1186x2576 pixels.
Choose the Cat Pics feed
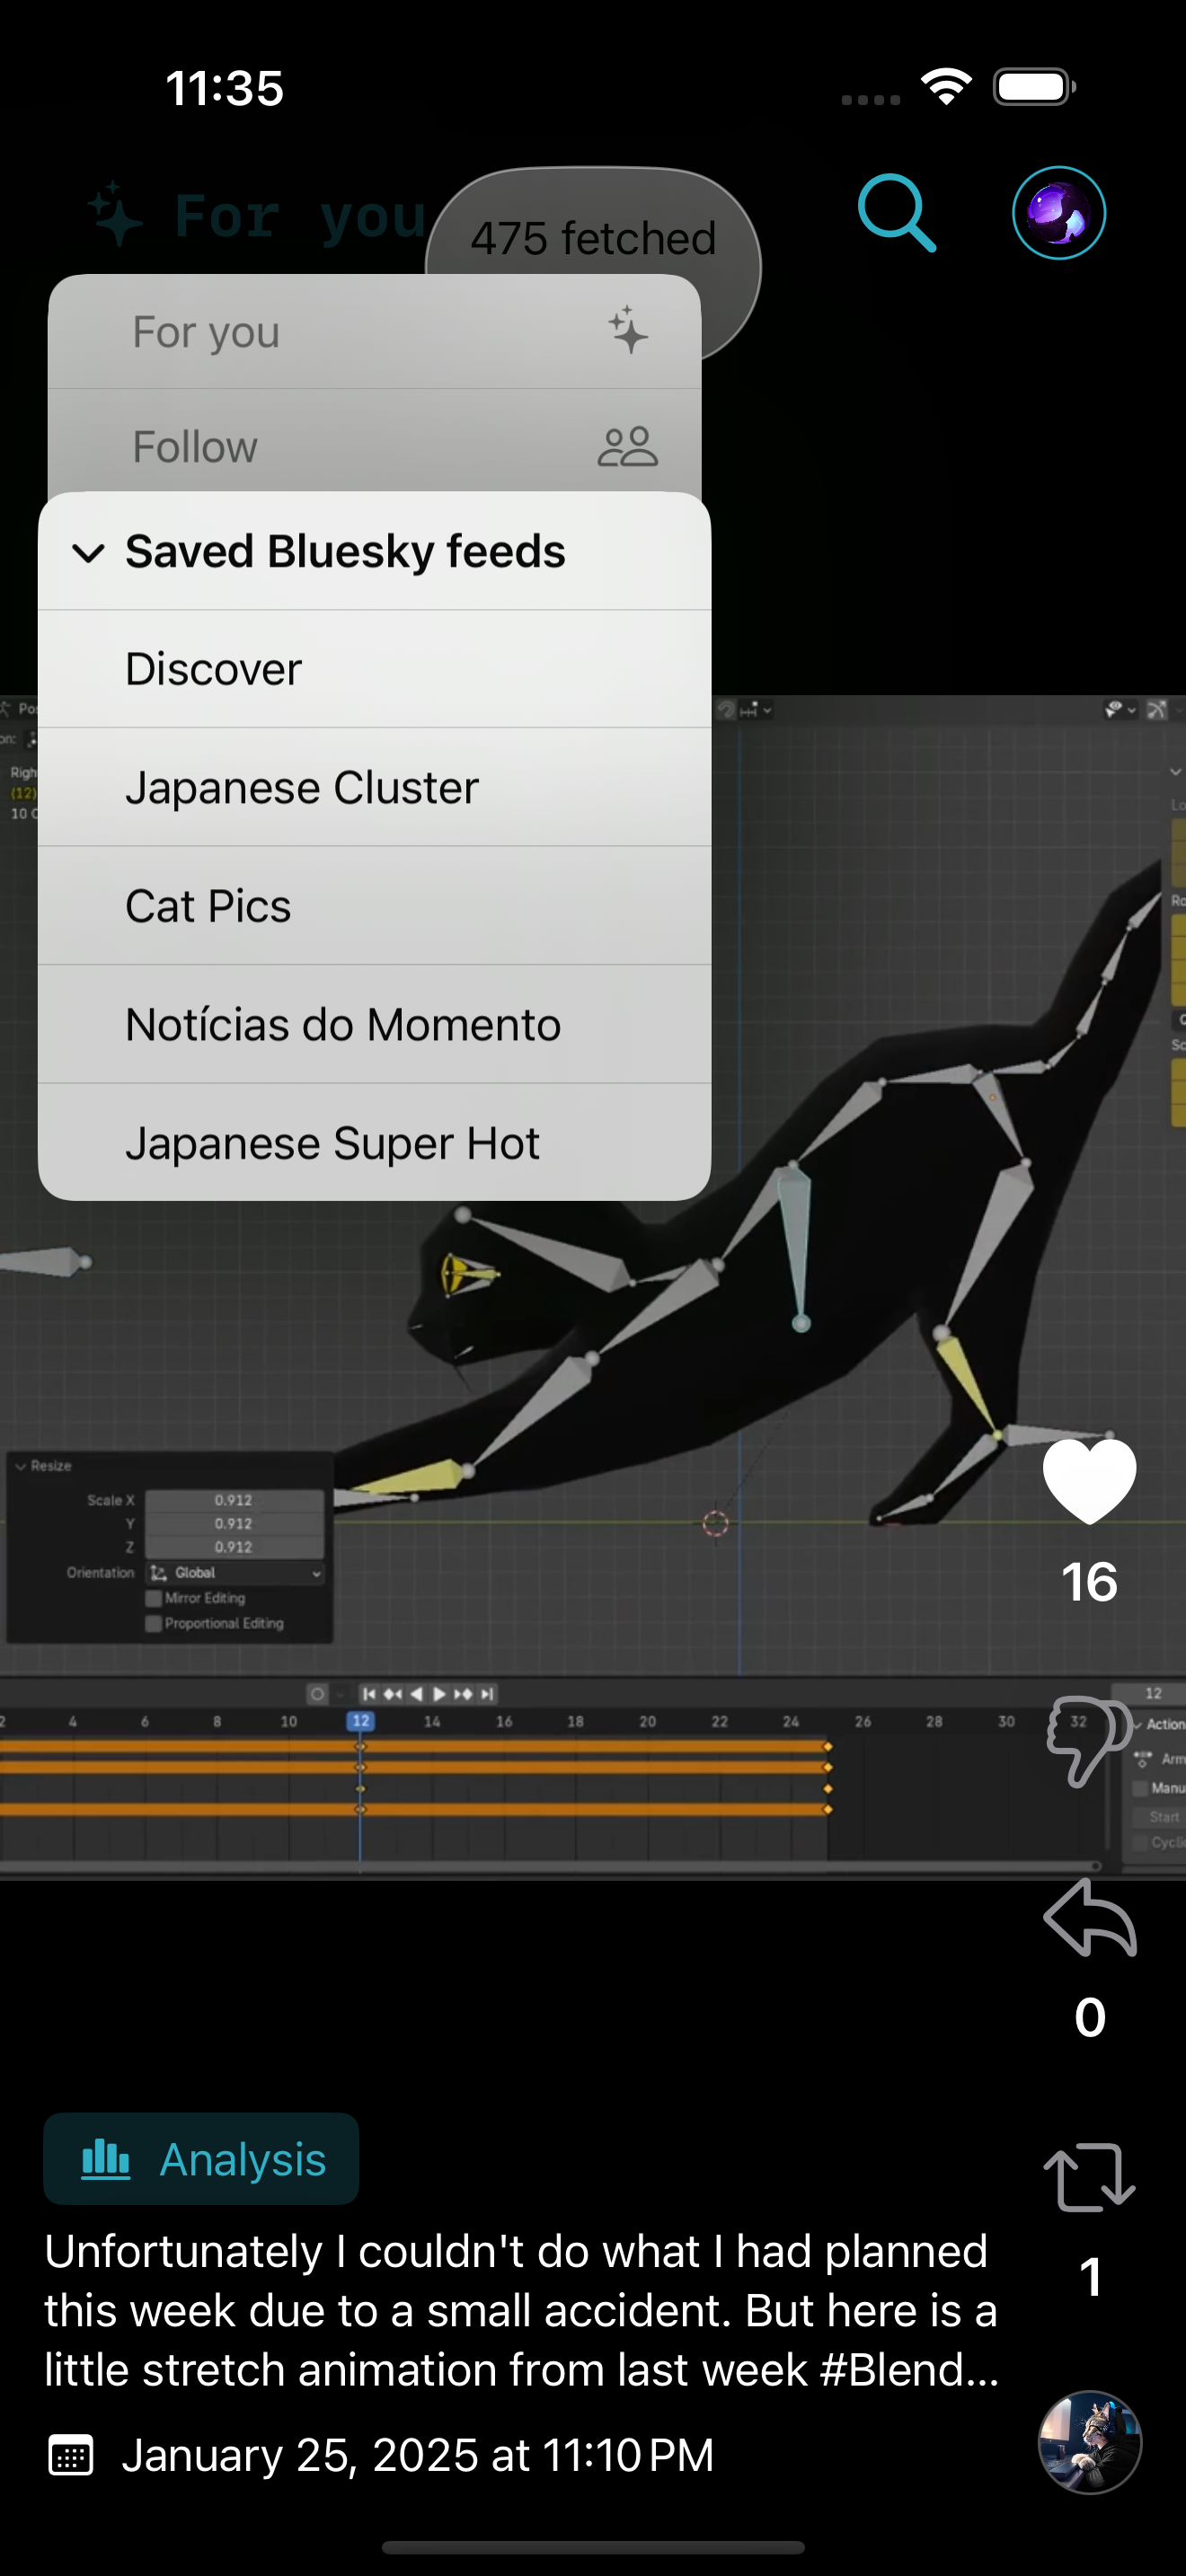(375, 906)
